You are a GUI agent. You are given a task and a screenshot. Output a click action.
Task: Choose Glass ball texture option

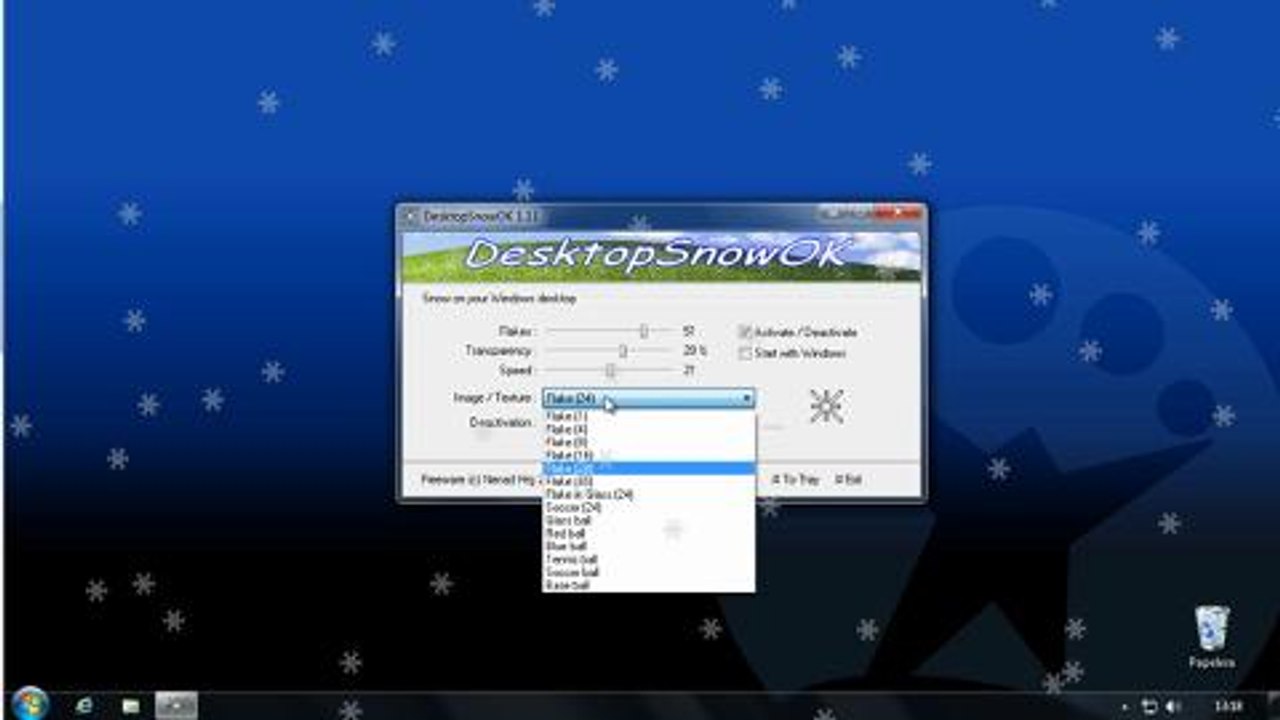coord(648,520)
